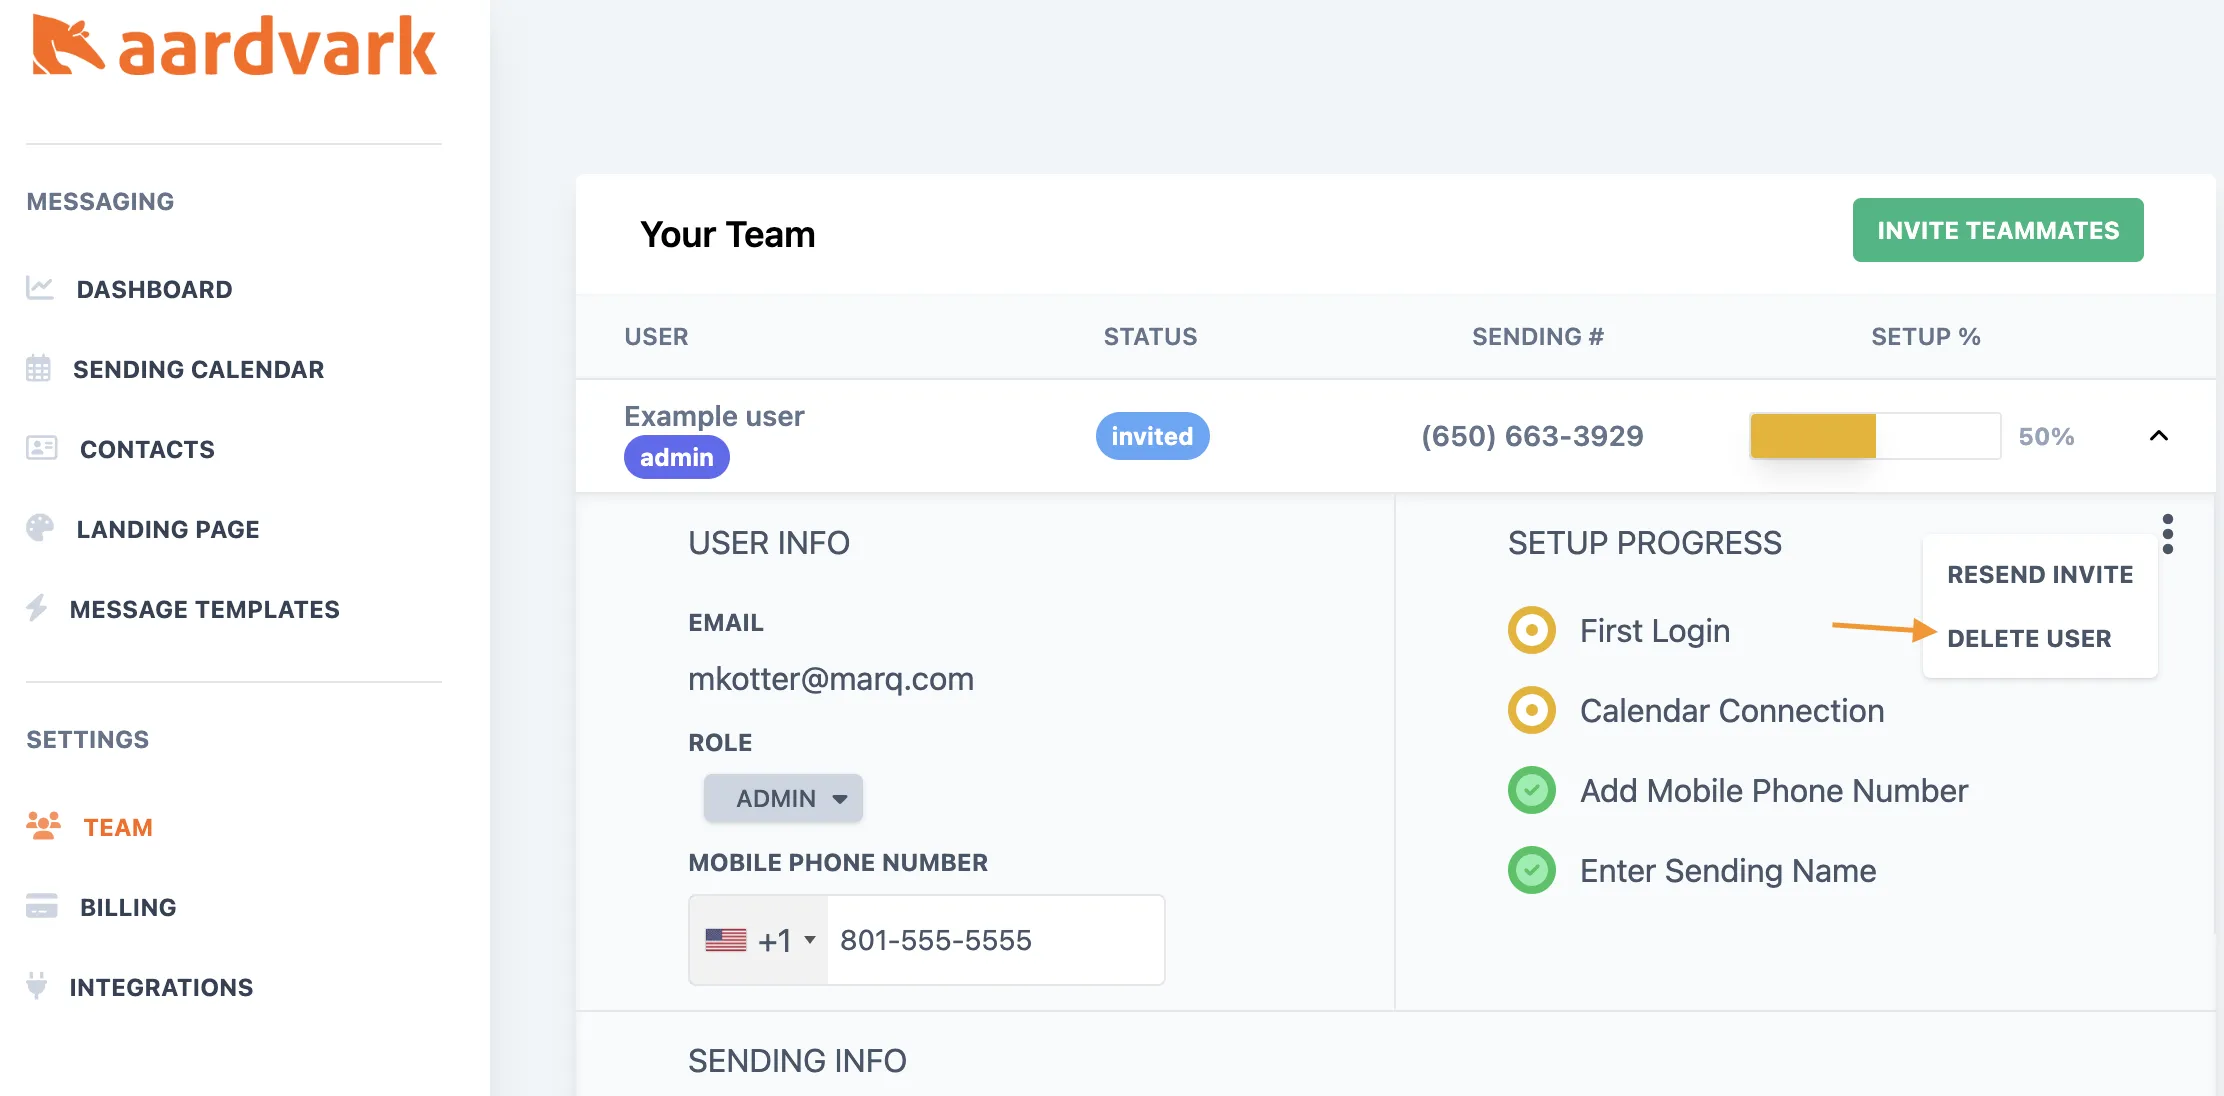Image resolution: width=2224 pixels, height=1096 pixels.
Task: Choose Delete User from the menu
Action: [2028, 638]
